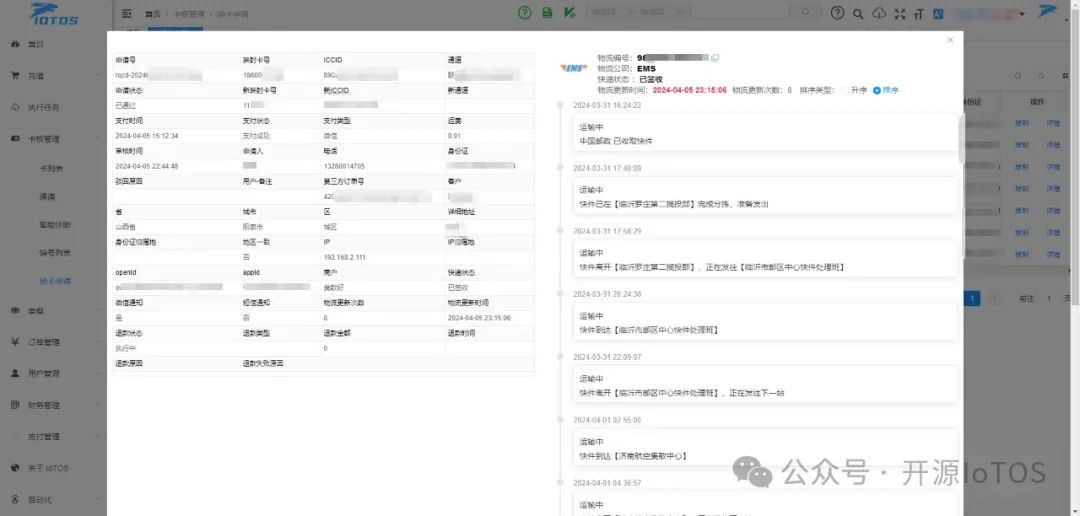The height and width of the screenshot is (516, 1080).
Task: Click the IoTOS logo at top left
Action: 54,14
